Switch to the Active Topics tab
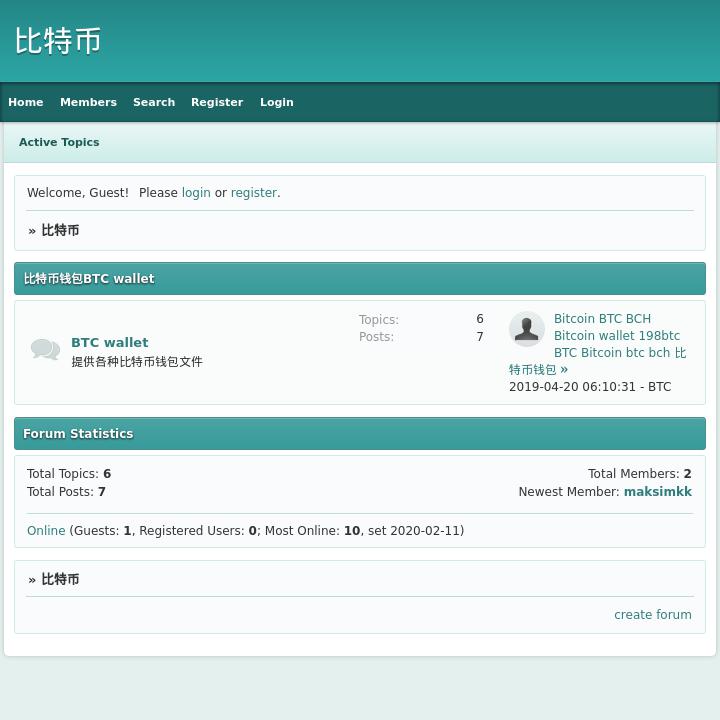 click(59, 142)
